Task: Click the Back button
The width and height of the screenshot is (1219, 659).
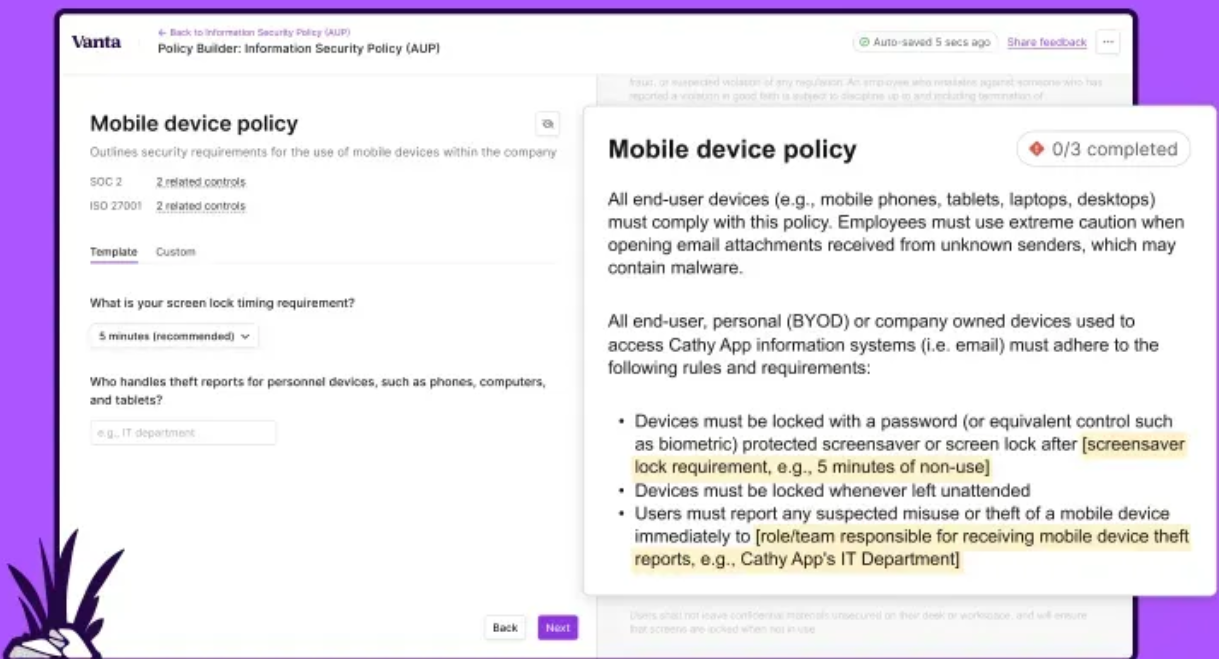Action: point(505,628)
